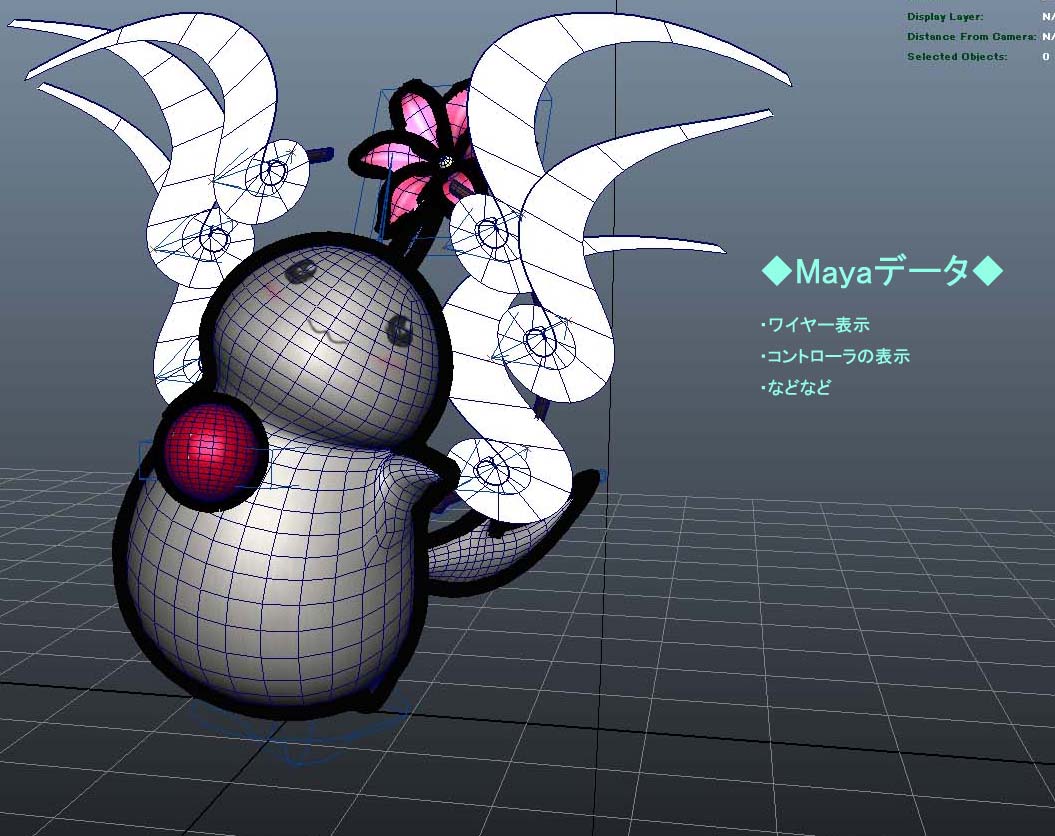Pick the topmost circular controller on the left wing
This screenshot has width=1055, height=836.
coord(274,171)
